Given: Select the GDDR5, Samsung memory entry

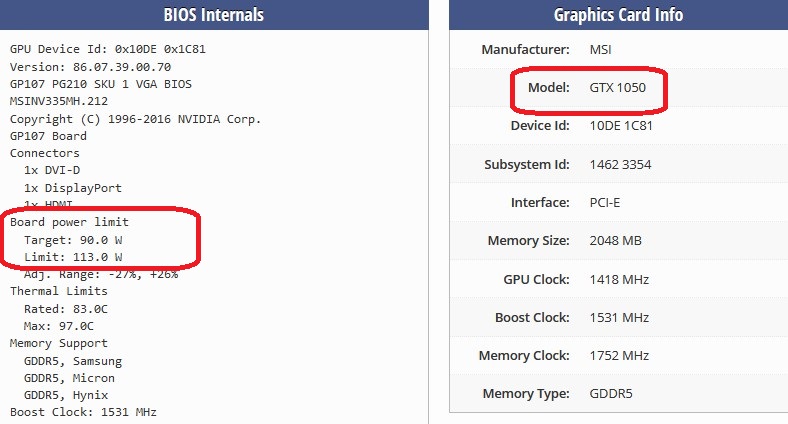Looking at the screenshot, I should [x=73, y=361].
